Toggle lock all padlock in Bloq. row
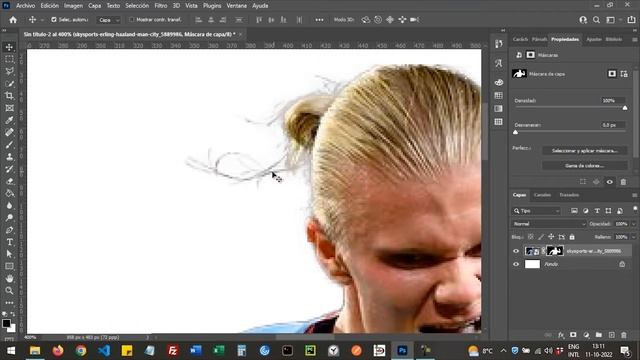The image size is (640, 360). (x=572, y=237)
